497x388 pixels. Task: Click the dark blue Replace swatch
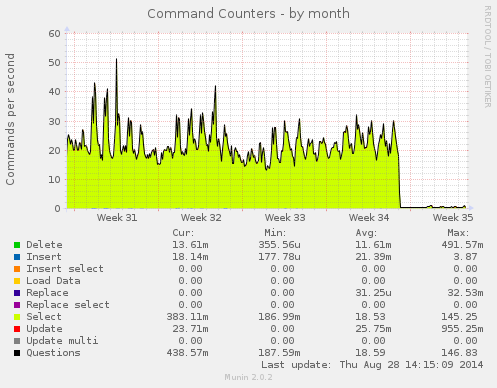click(17, 293)
